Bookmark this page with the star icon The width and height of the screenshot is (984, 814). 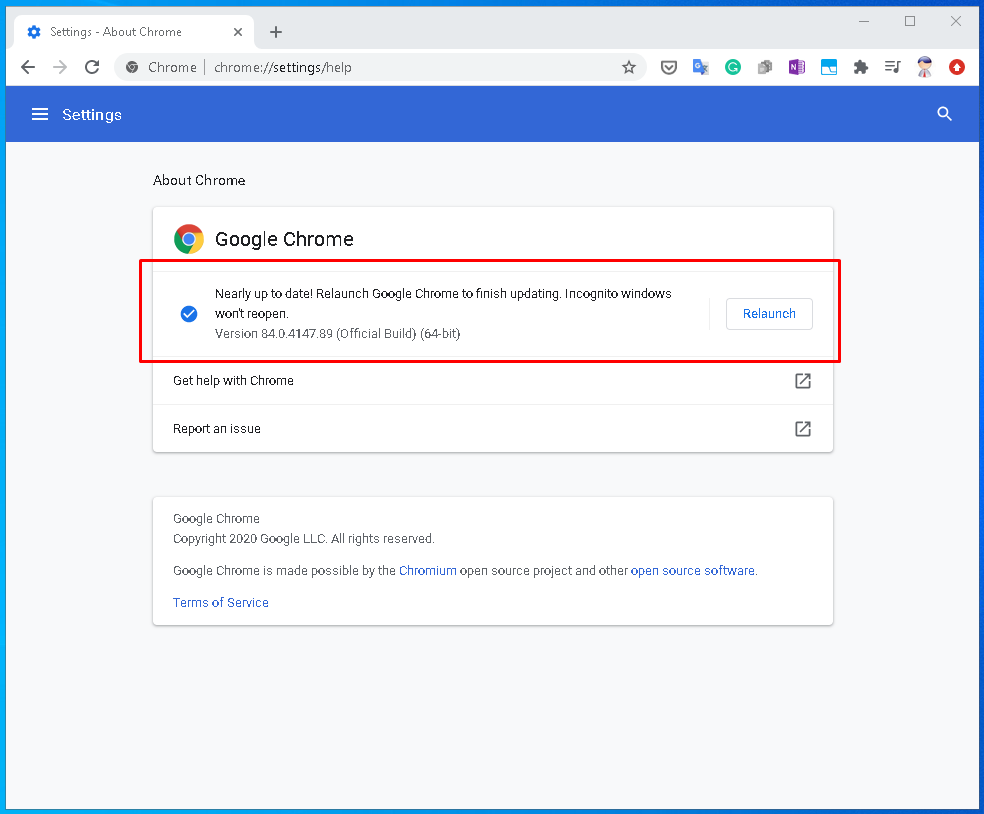[629, 67]
